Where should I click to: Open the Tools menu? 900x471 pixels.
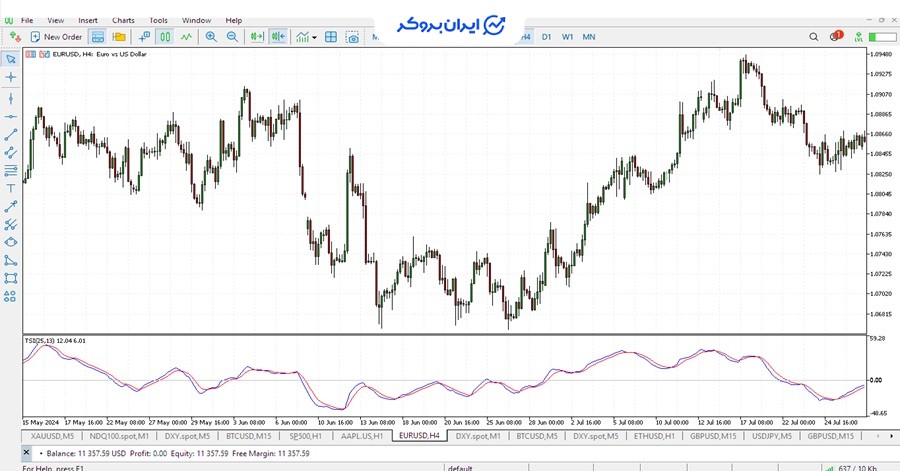(x=158, y=20)
